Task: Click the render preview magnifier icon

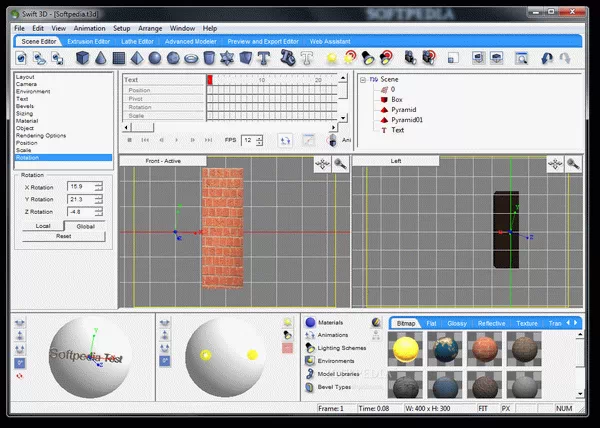Action: coord(521,58)
